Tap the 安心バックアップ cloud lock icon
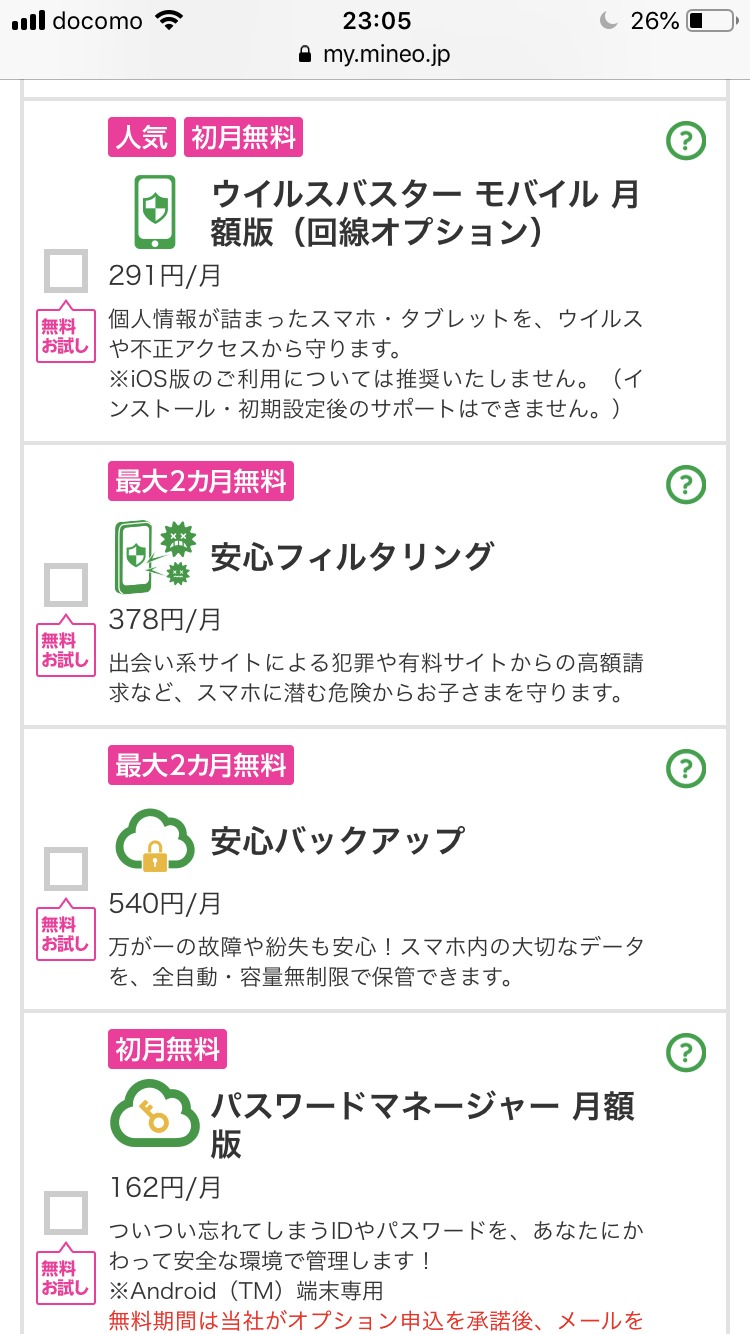 coord(155,840)
